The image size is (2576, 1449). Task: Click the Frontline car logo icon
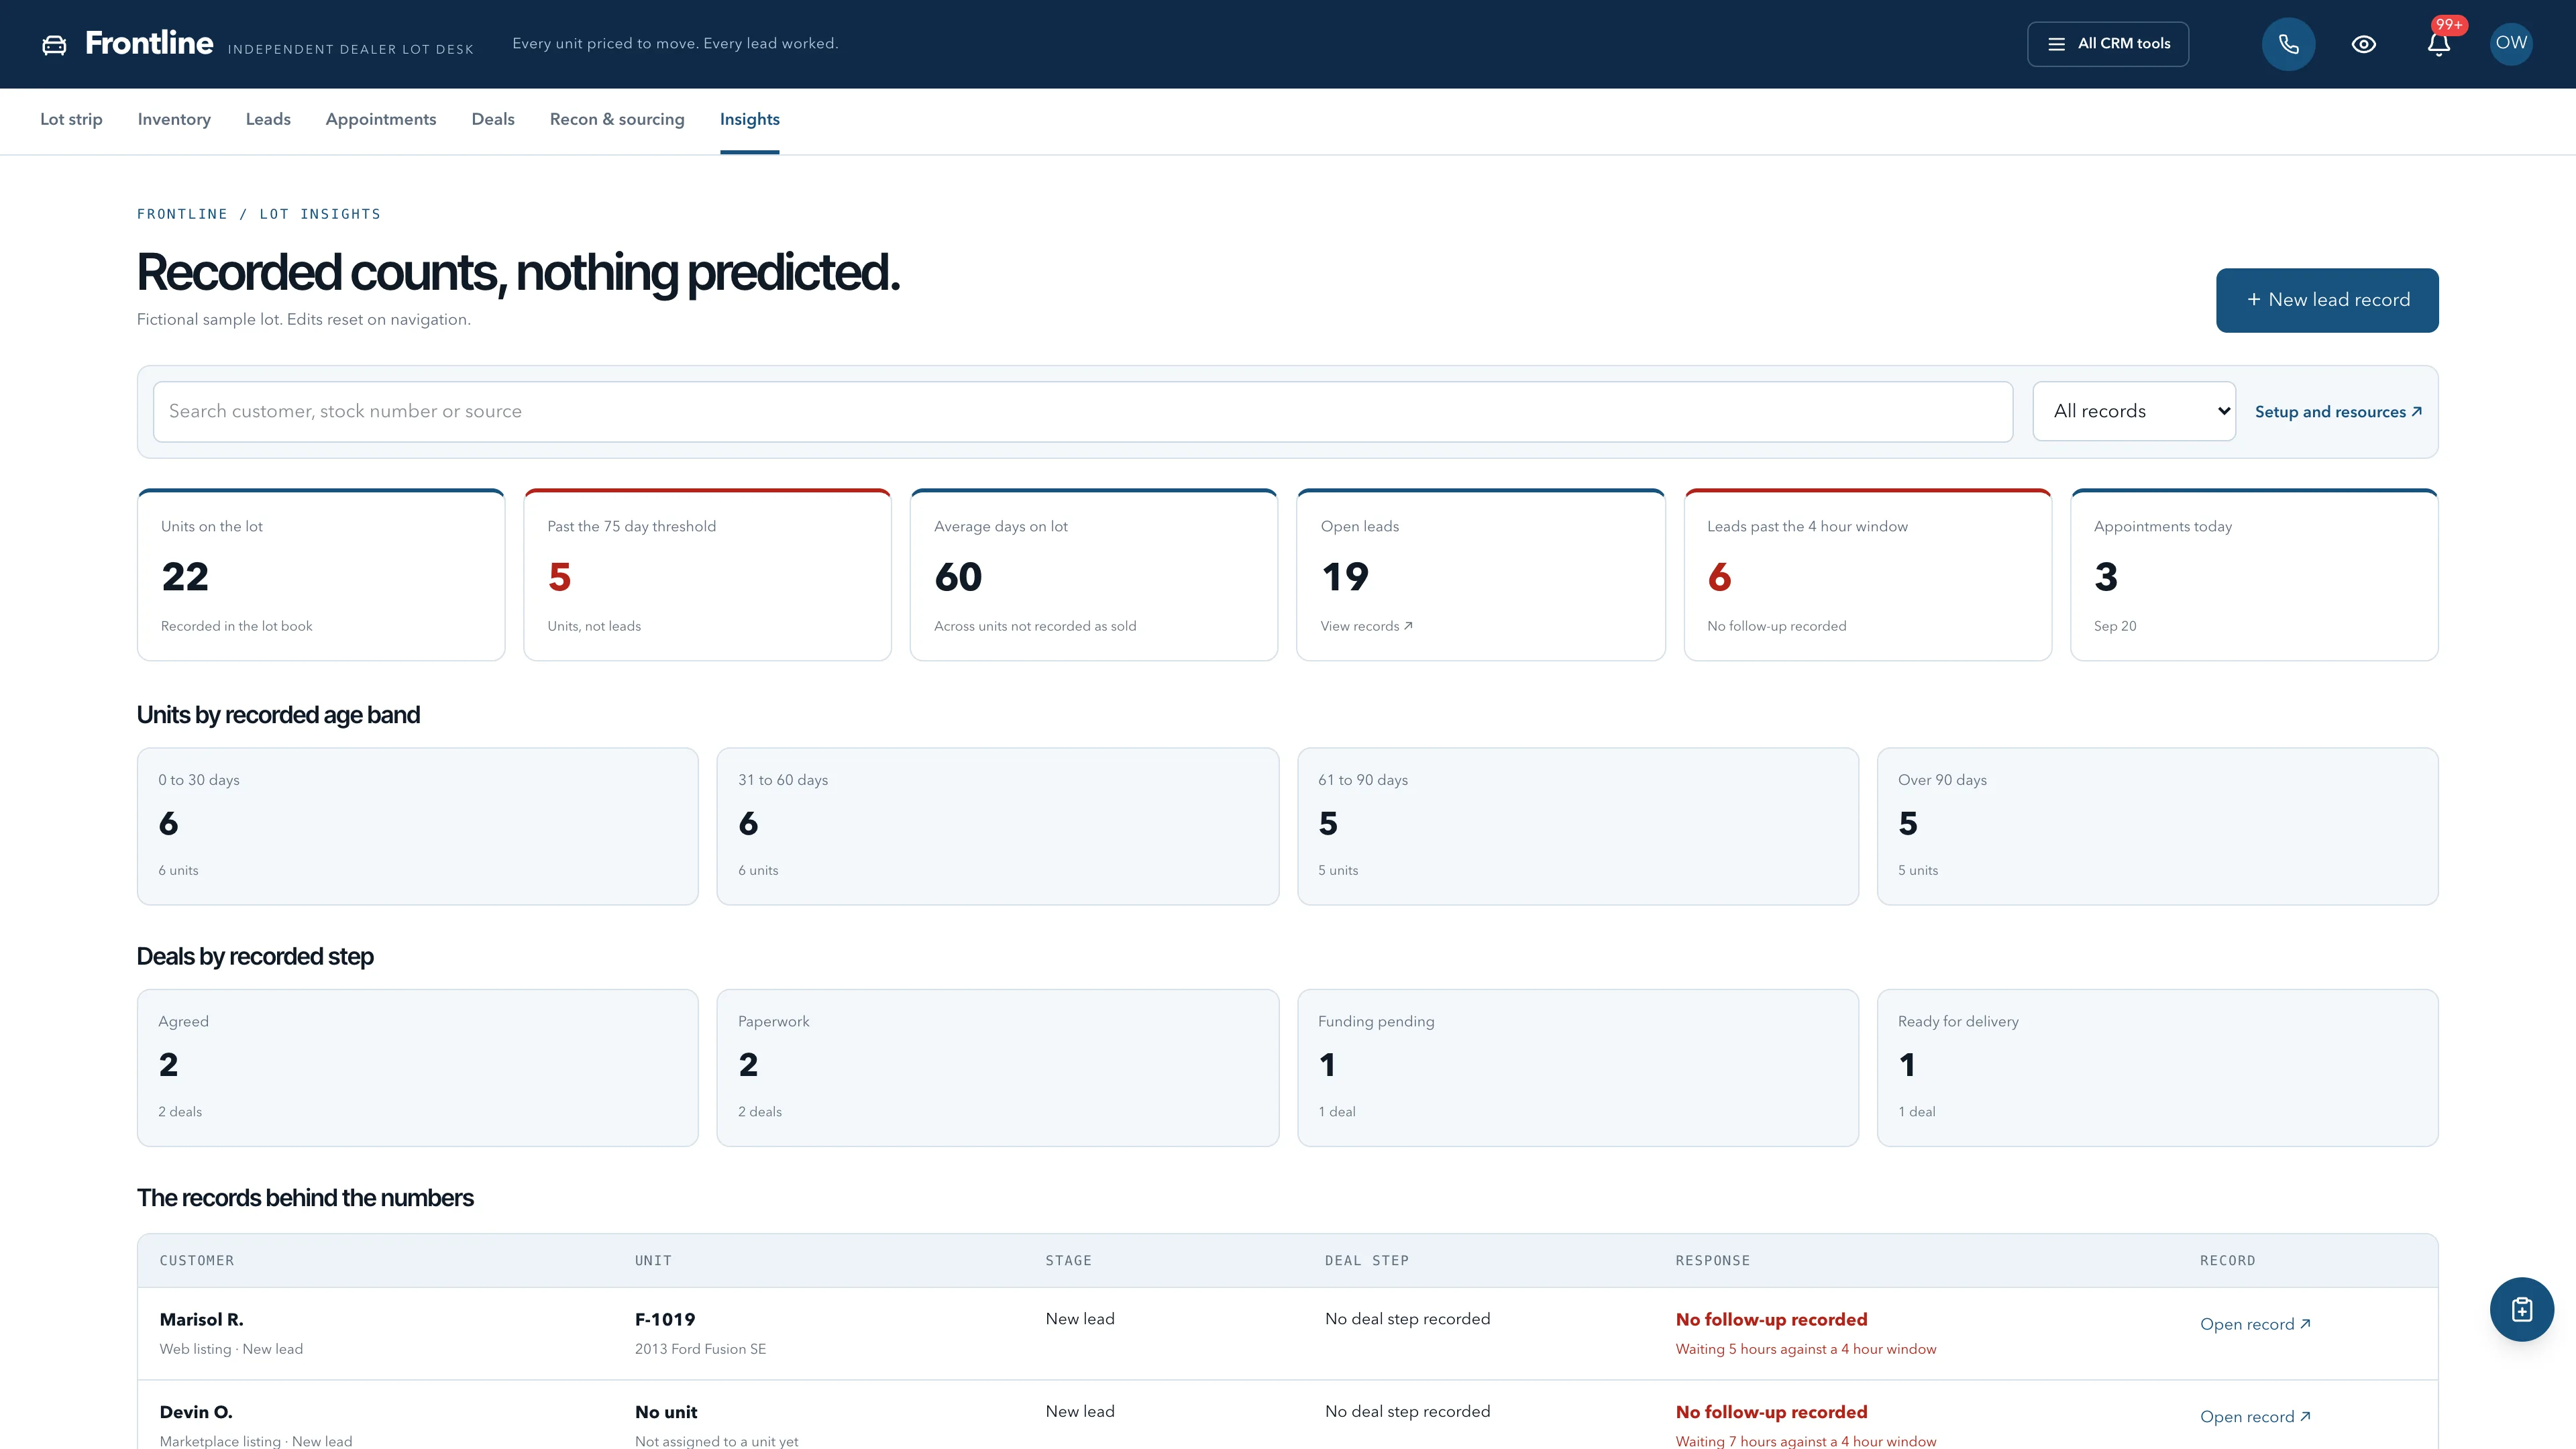click(54, 44)
